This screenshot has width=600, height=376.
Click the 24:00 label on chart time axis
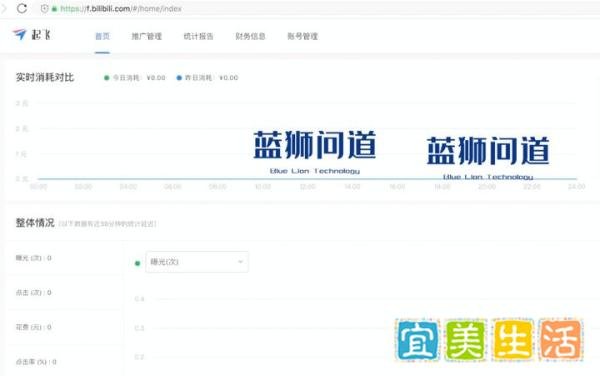coord(576,187)
